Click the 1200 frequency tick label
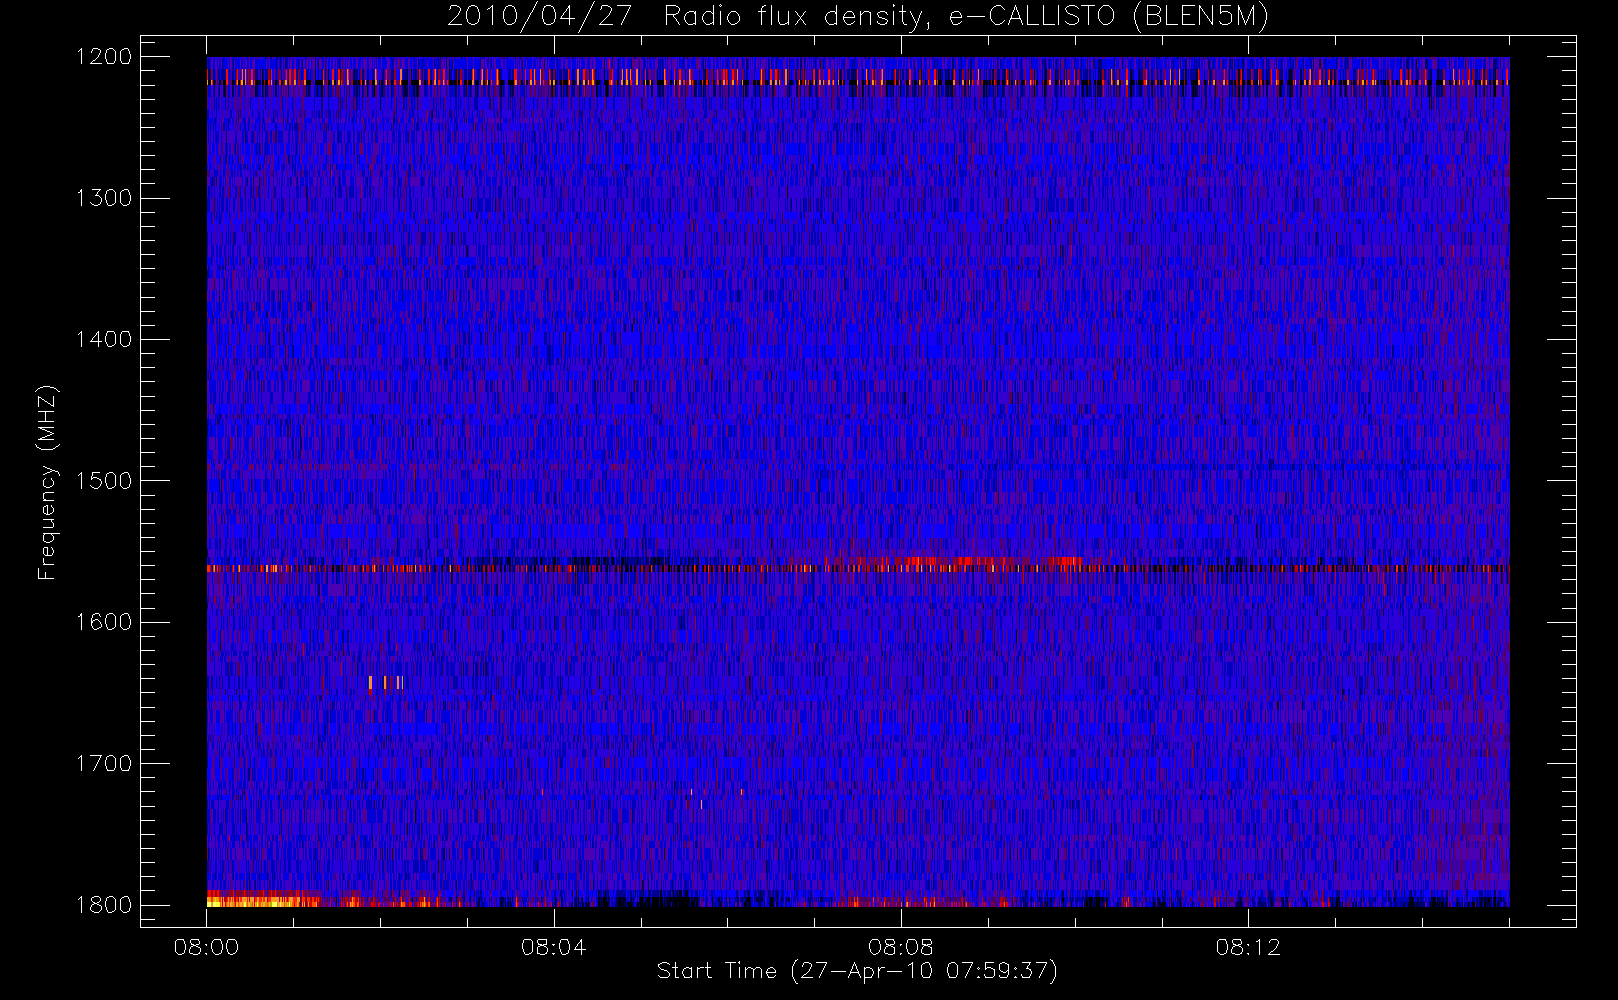The height and width of the screenshot is (1000, 1618). [x=104, y=57]
